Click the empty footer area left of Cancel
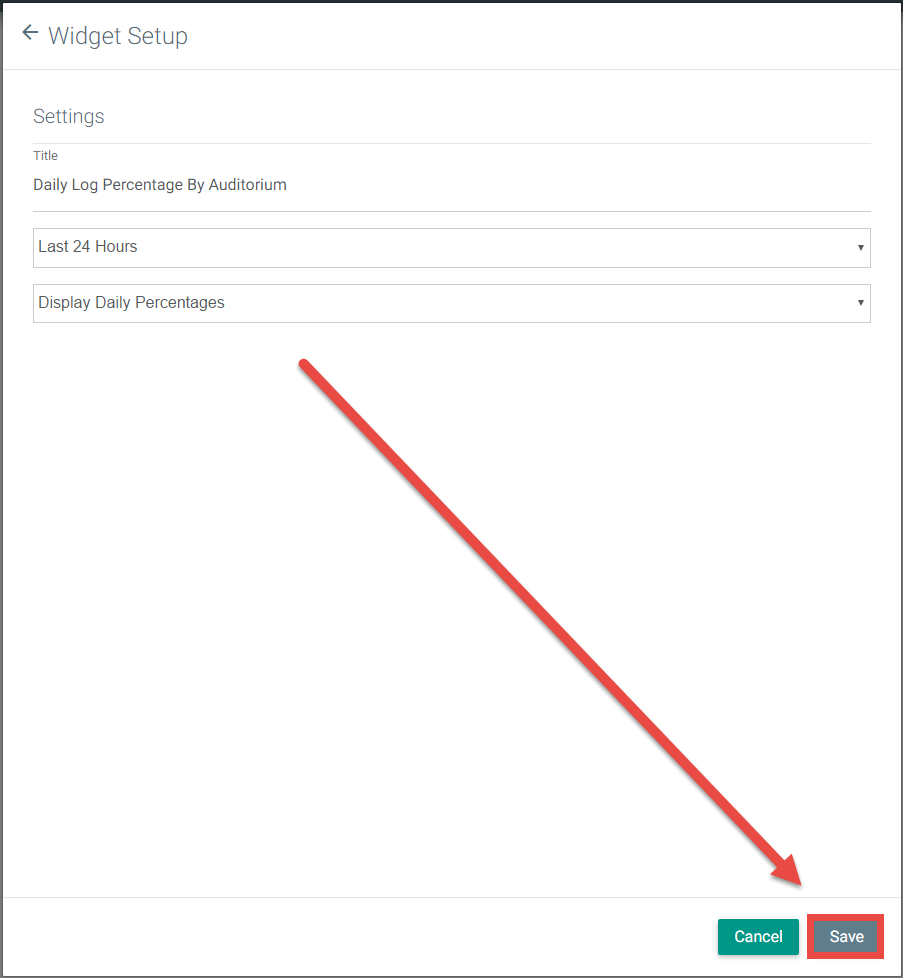 click(x=350, y=937)
